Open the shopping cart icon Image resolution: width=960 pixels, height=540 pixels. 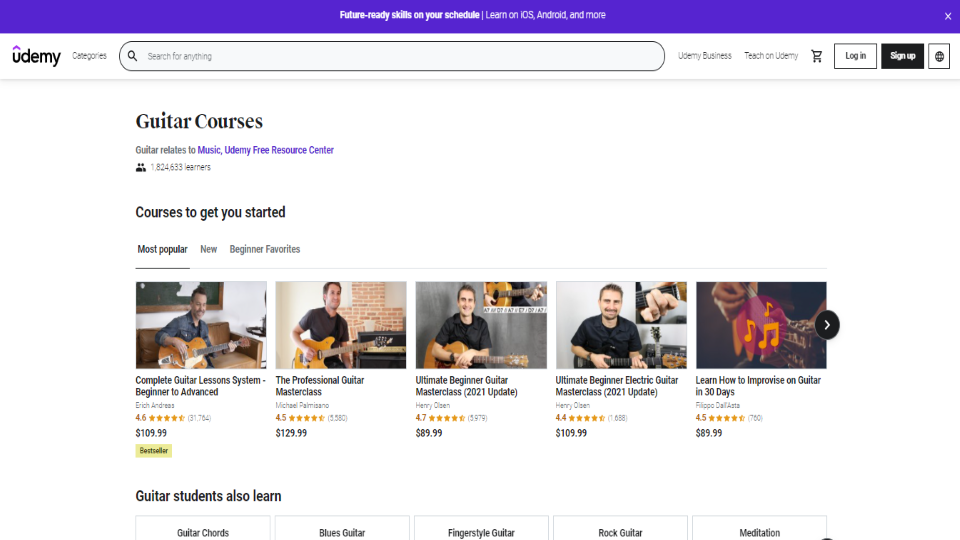[817, 56]
